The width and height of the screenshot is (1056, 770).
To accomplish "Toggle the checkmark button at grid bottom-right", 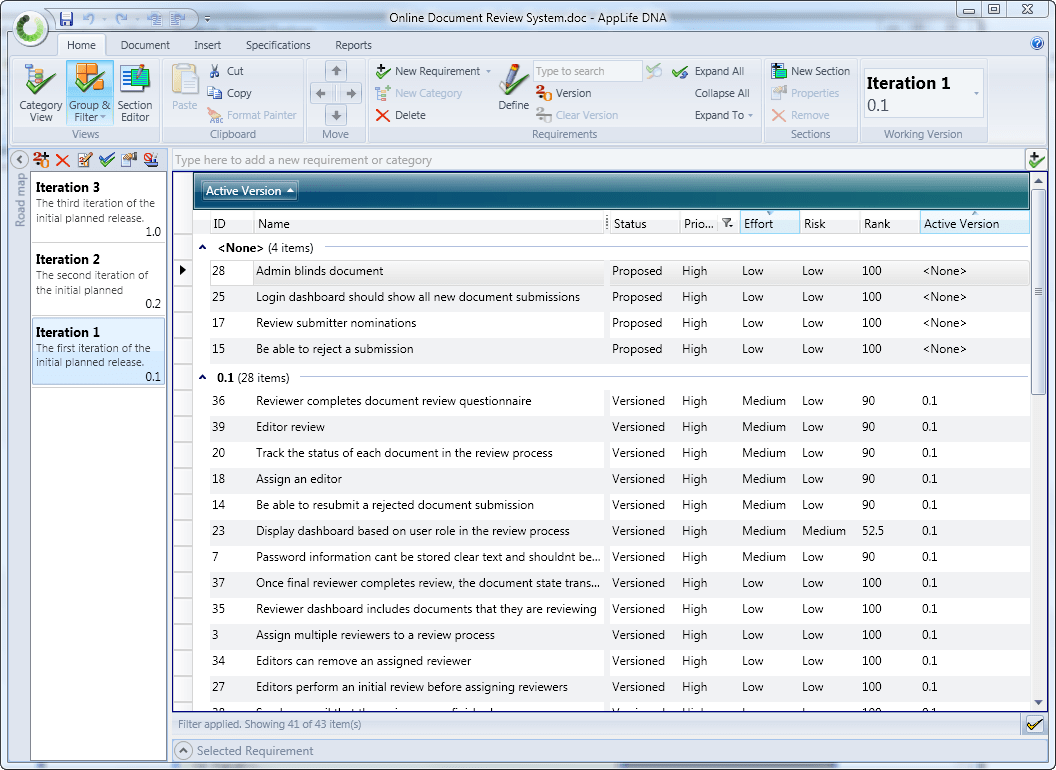I will point(1035,724).
